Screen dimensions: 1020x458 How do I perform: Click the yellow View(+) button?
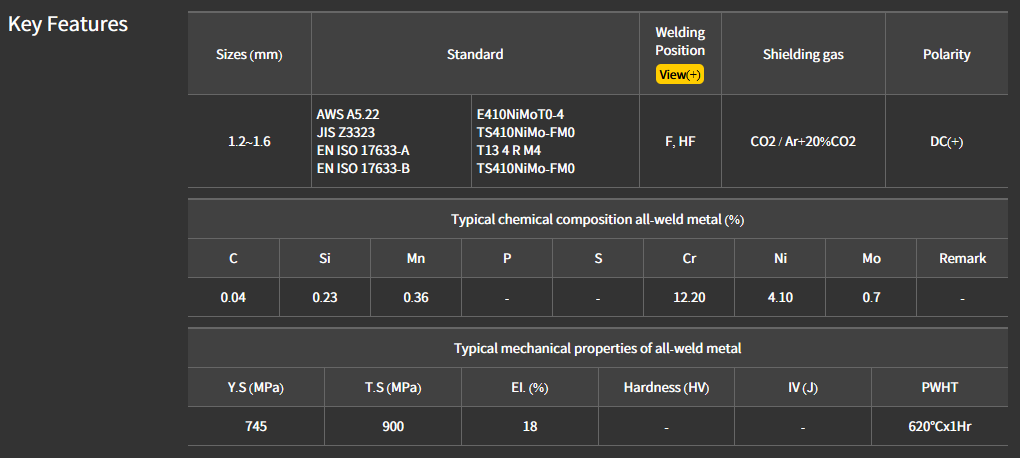click(680, 75)
